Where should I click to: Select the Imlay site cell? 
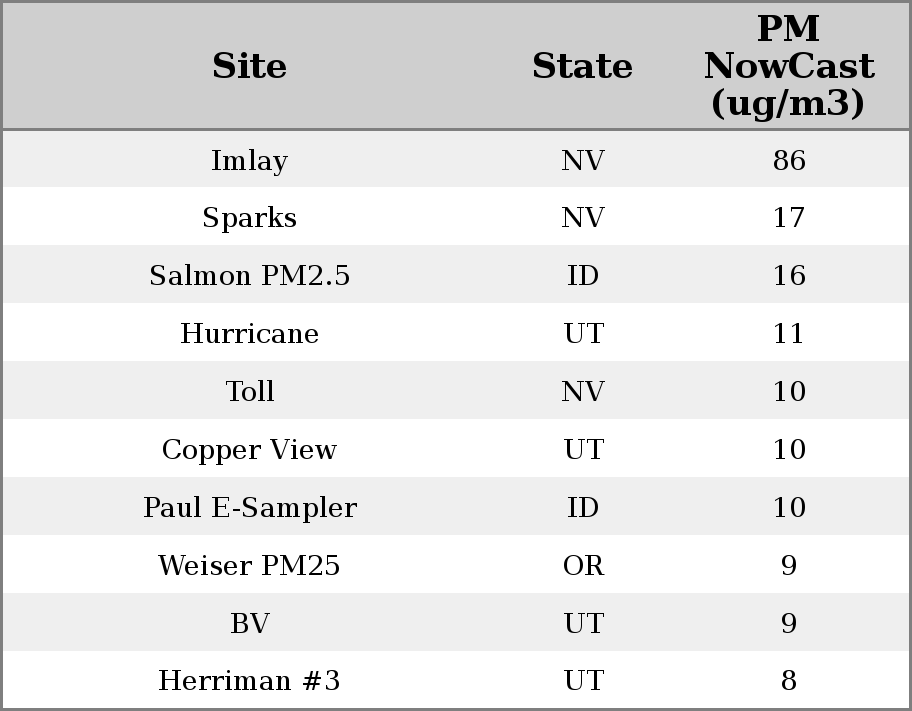tap(249, 160)
